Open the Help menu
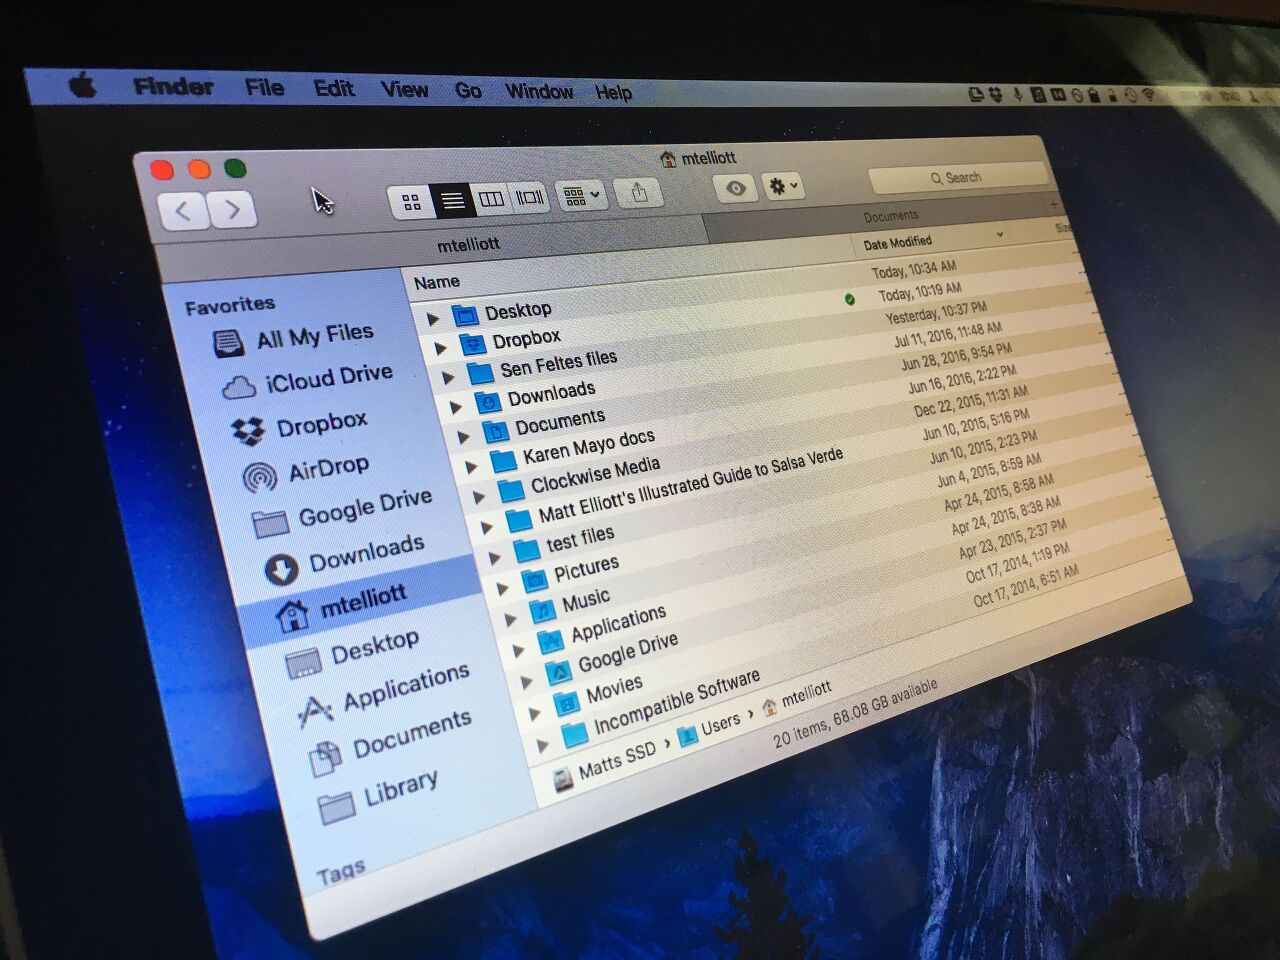The image size is (1280, 960). pos(613,93)
